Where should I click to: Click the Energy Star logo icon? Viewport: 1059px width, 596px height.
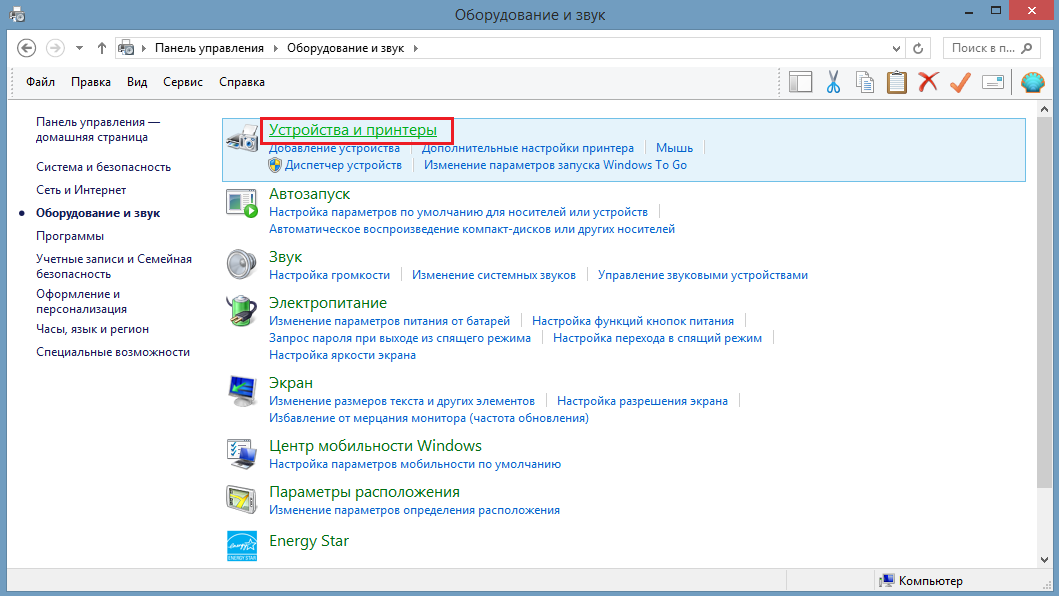tap(241, 546)
